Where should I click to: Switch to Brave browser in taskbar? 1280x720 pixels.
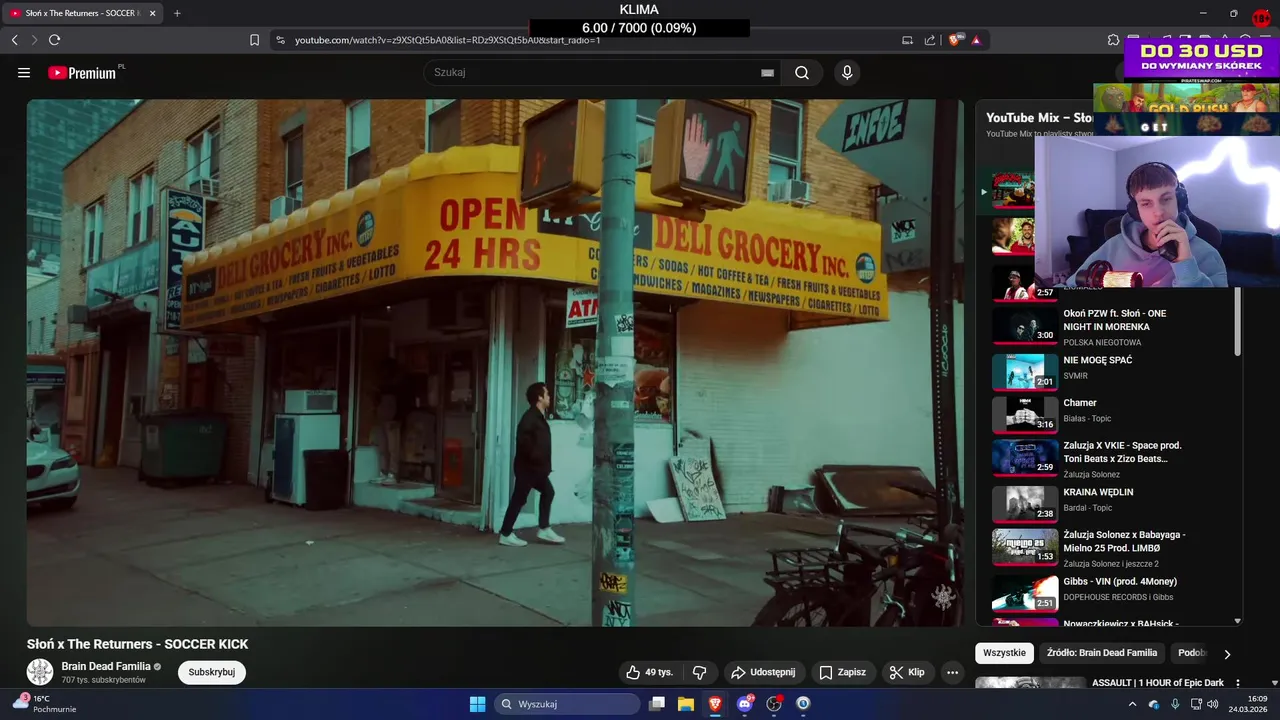tap(715, 704)
